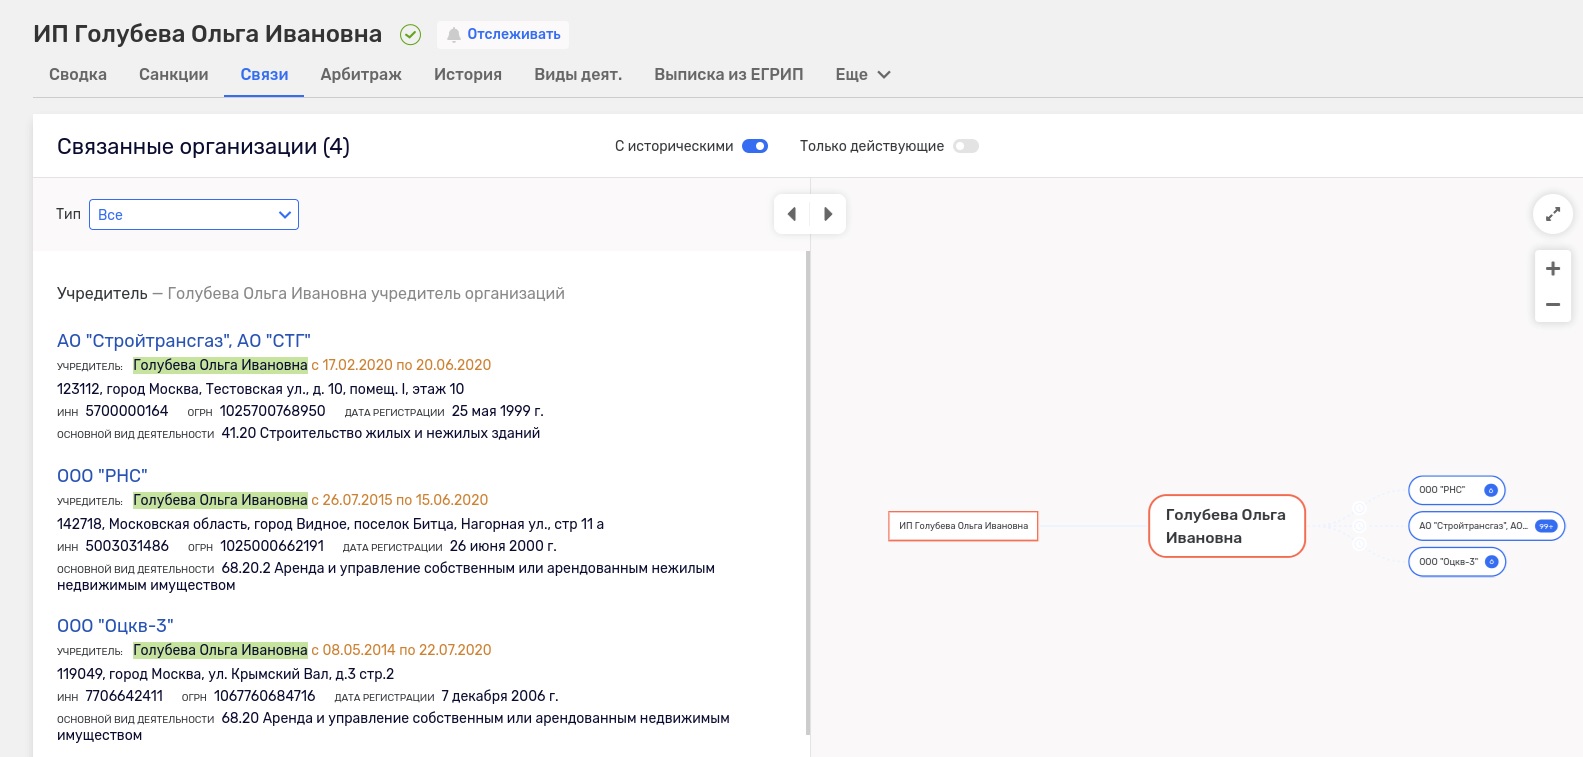Click the bell icon beside Отслеживать

click(x=454, y=34)
